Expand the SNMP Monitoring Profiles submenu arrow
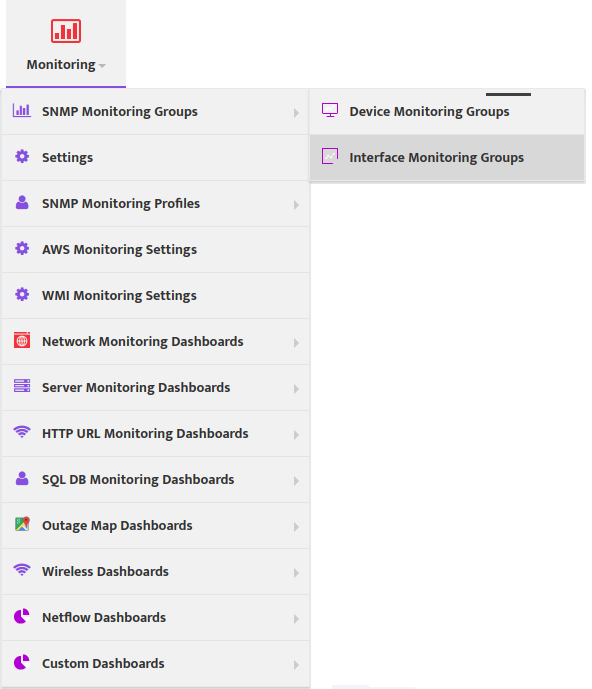The width and height of the screenshot is (592, 689). [x=296, y=205]
